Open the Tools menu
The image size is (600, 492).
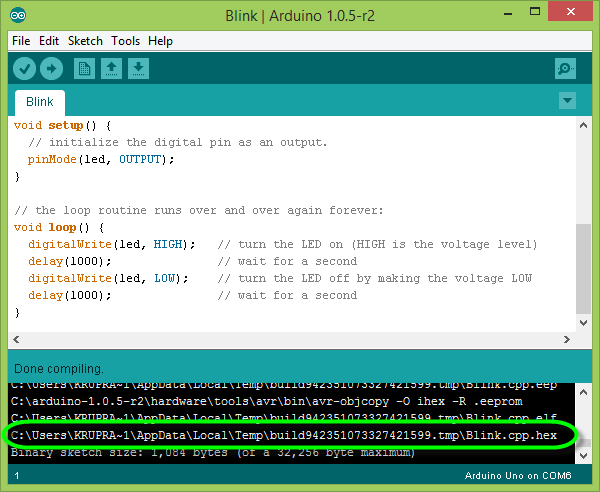(x=126, y=41)
